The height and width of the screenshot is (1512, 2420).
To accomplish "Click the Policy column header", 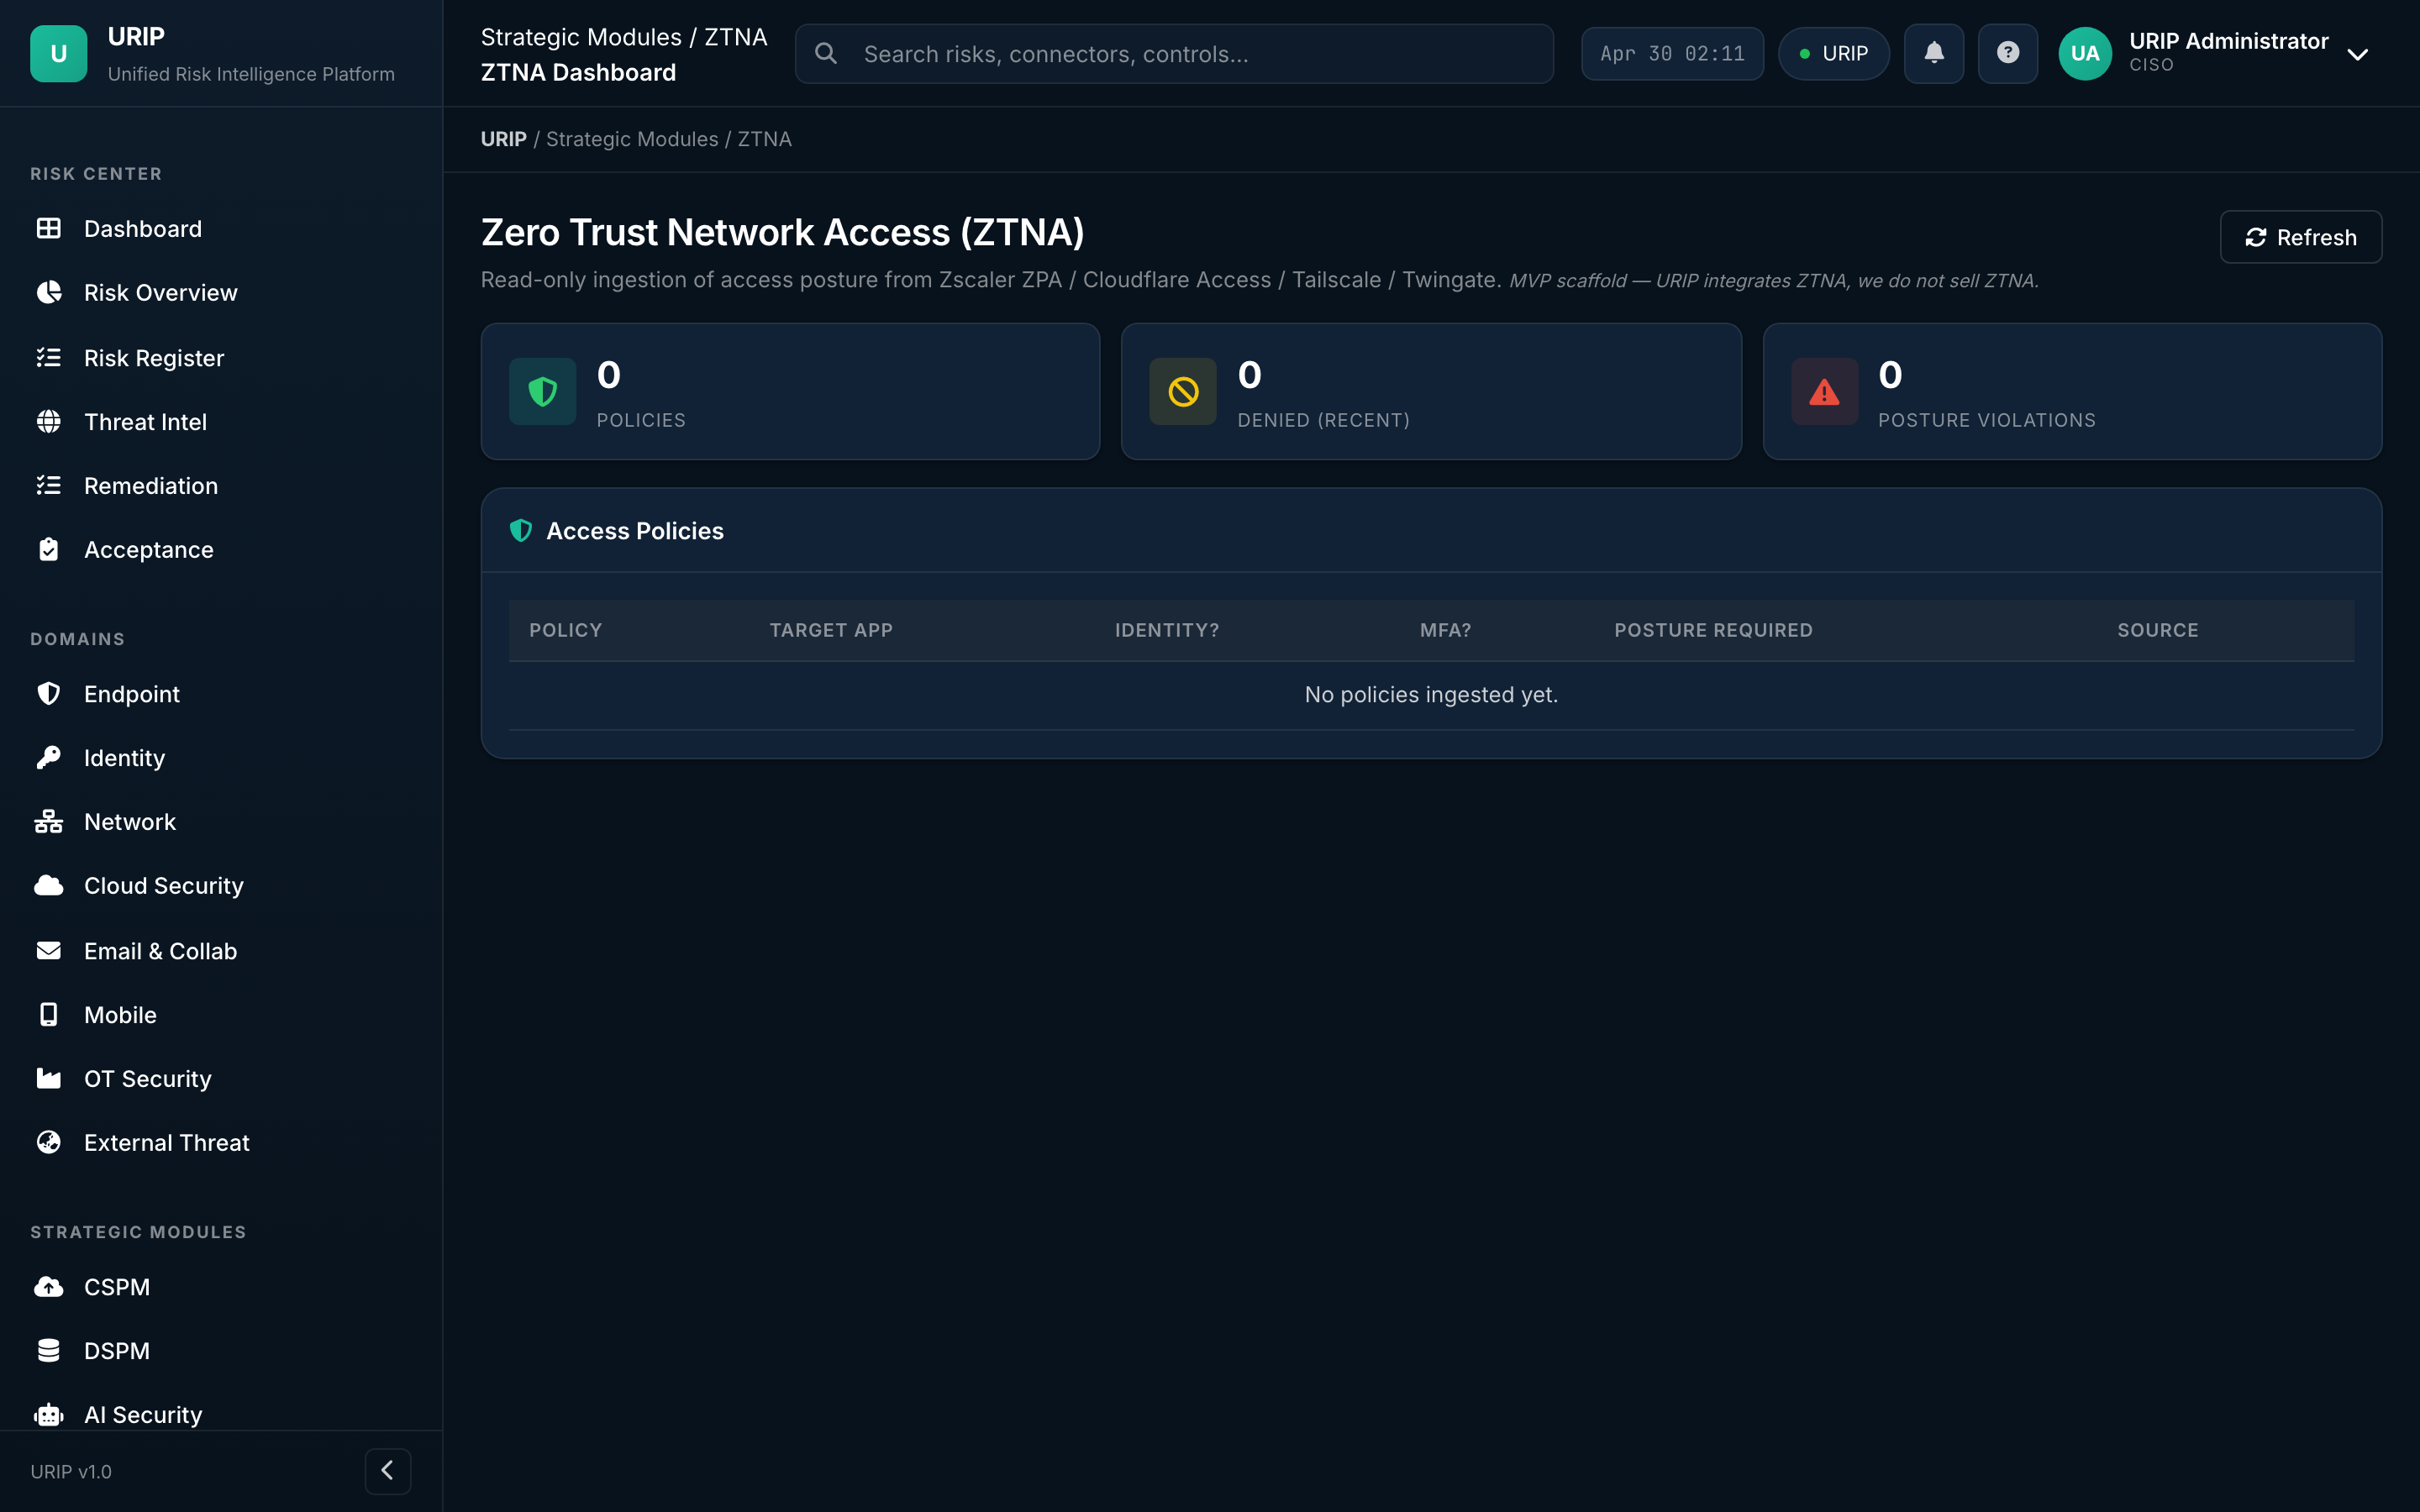I will pyautogui.click(x=565, y=630).
